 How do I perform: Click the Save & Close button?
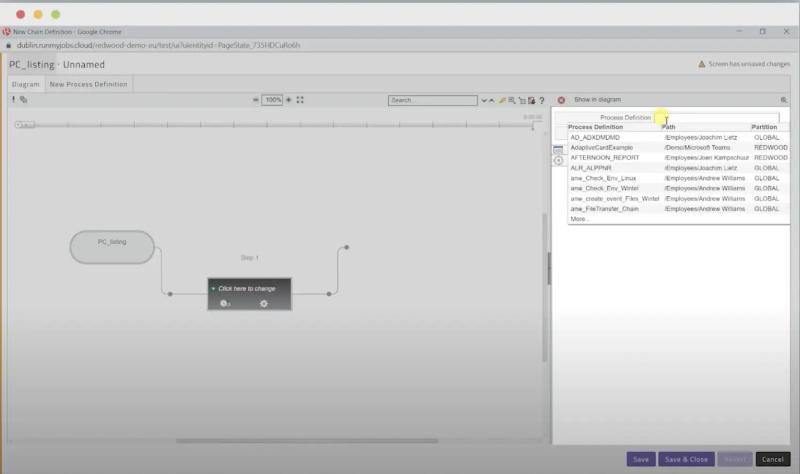pyautogui.click(x=686, y=459)
